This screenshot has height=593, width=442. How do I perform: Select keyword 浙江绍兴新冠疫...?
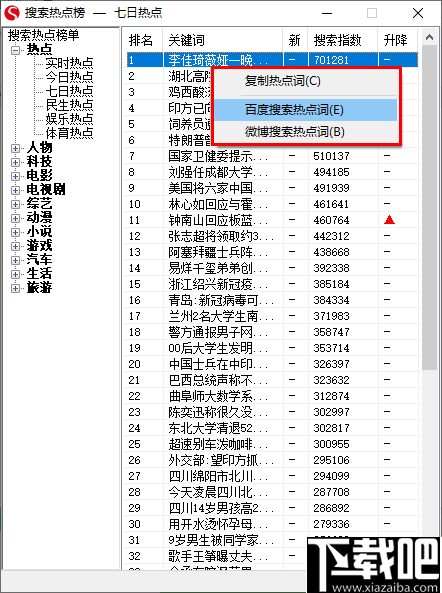[218, 284]
